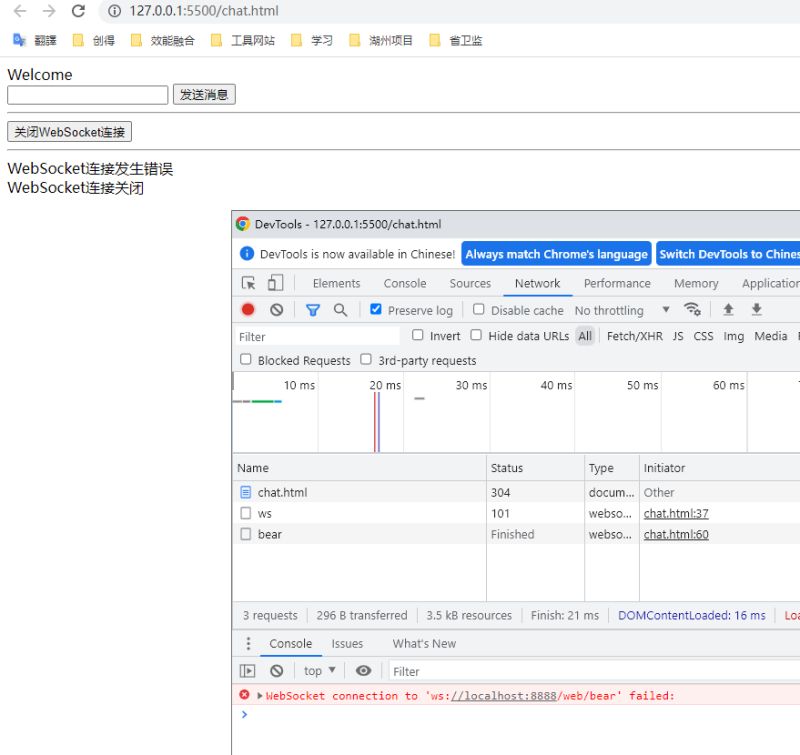
Task: Check 3rd-party requests
Action: click(366, 359)
